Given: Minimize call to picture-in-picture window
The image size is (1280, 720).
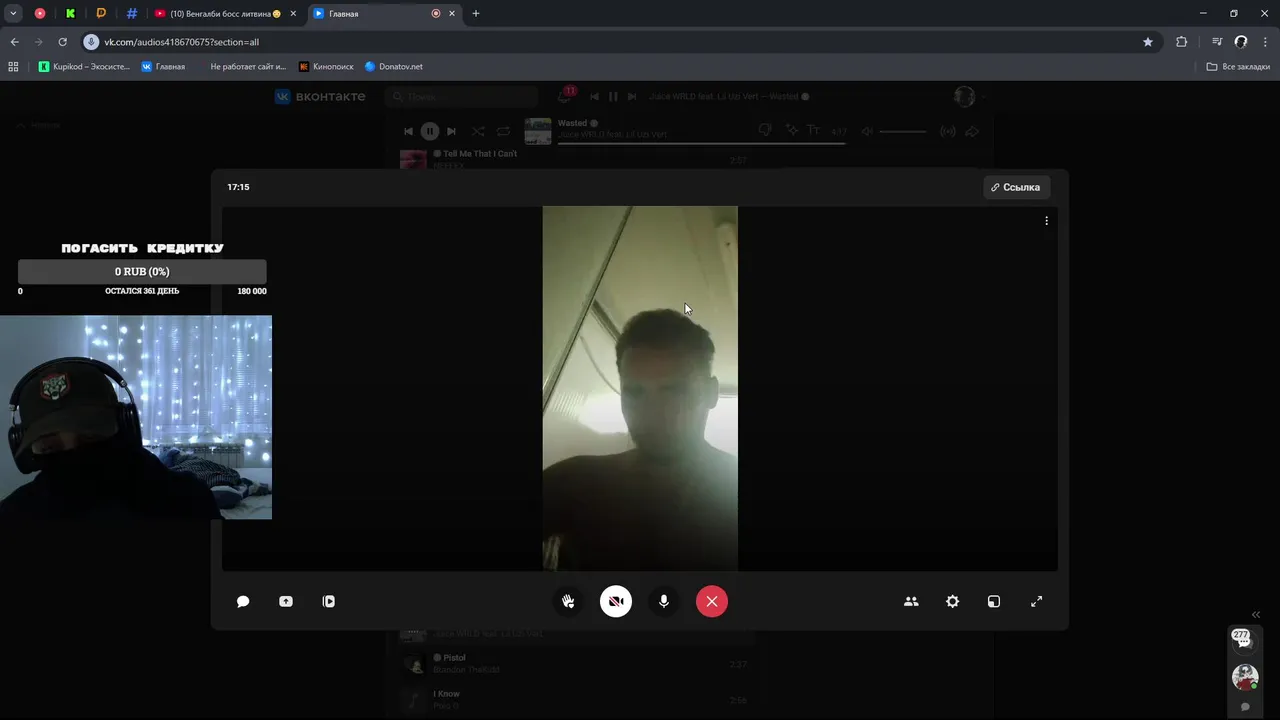Looking at the screenshot, I should point(994,601).
